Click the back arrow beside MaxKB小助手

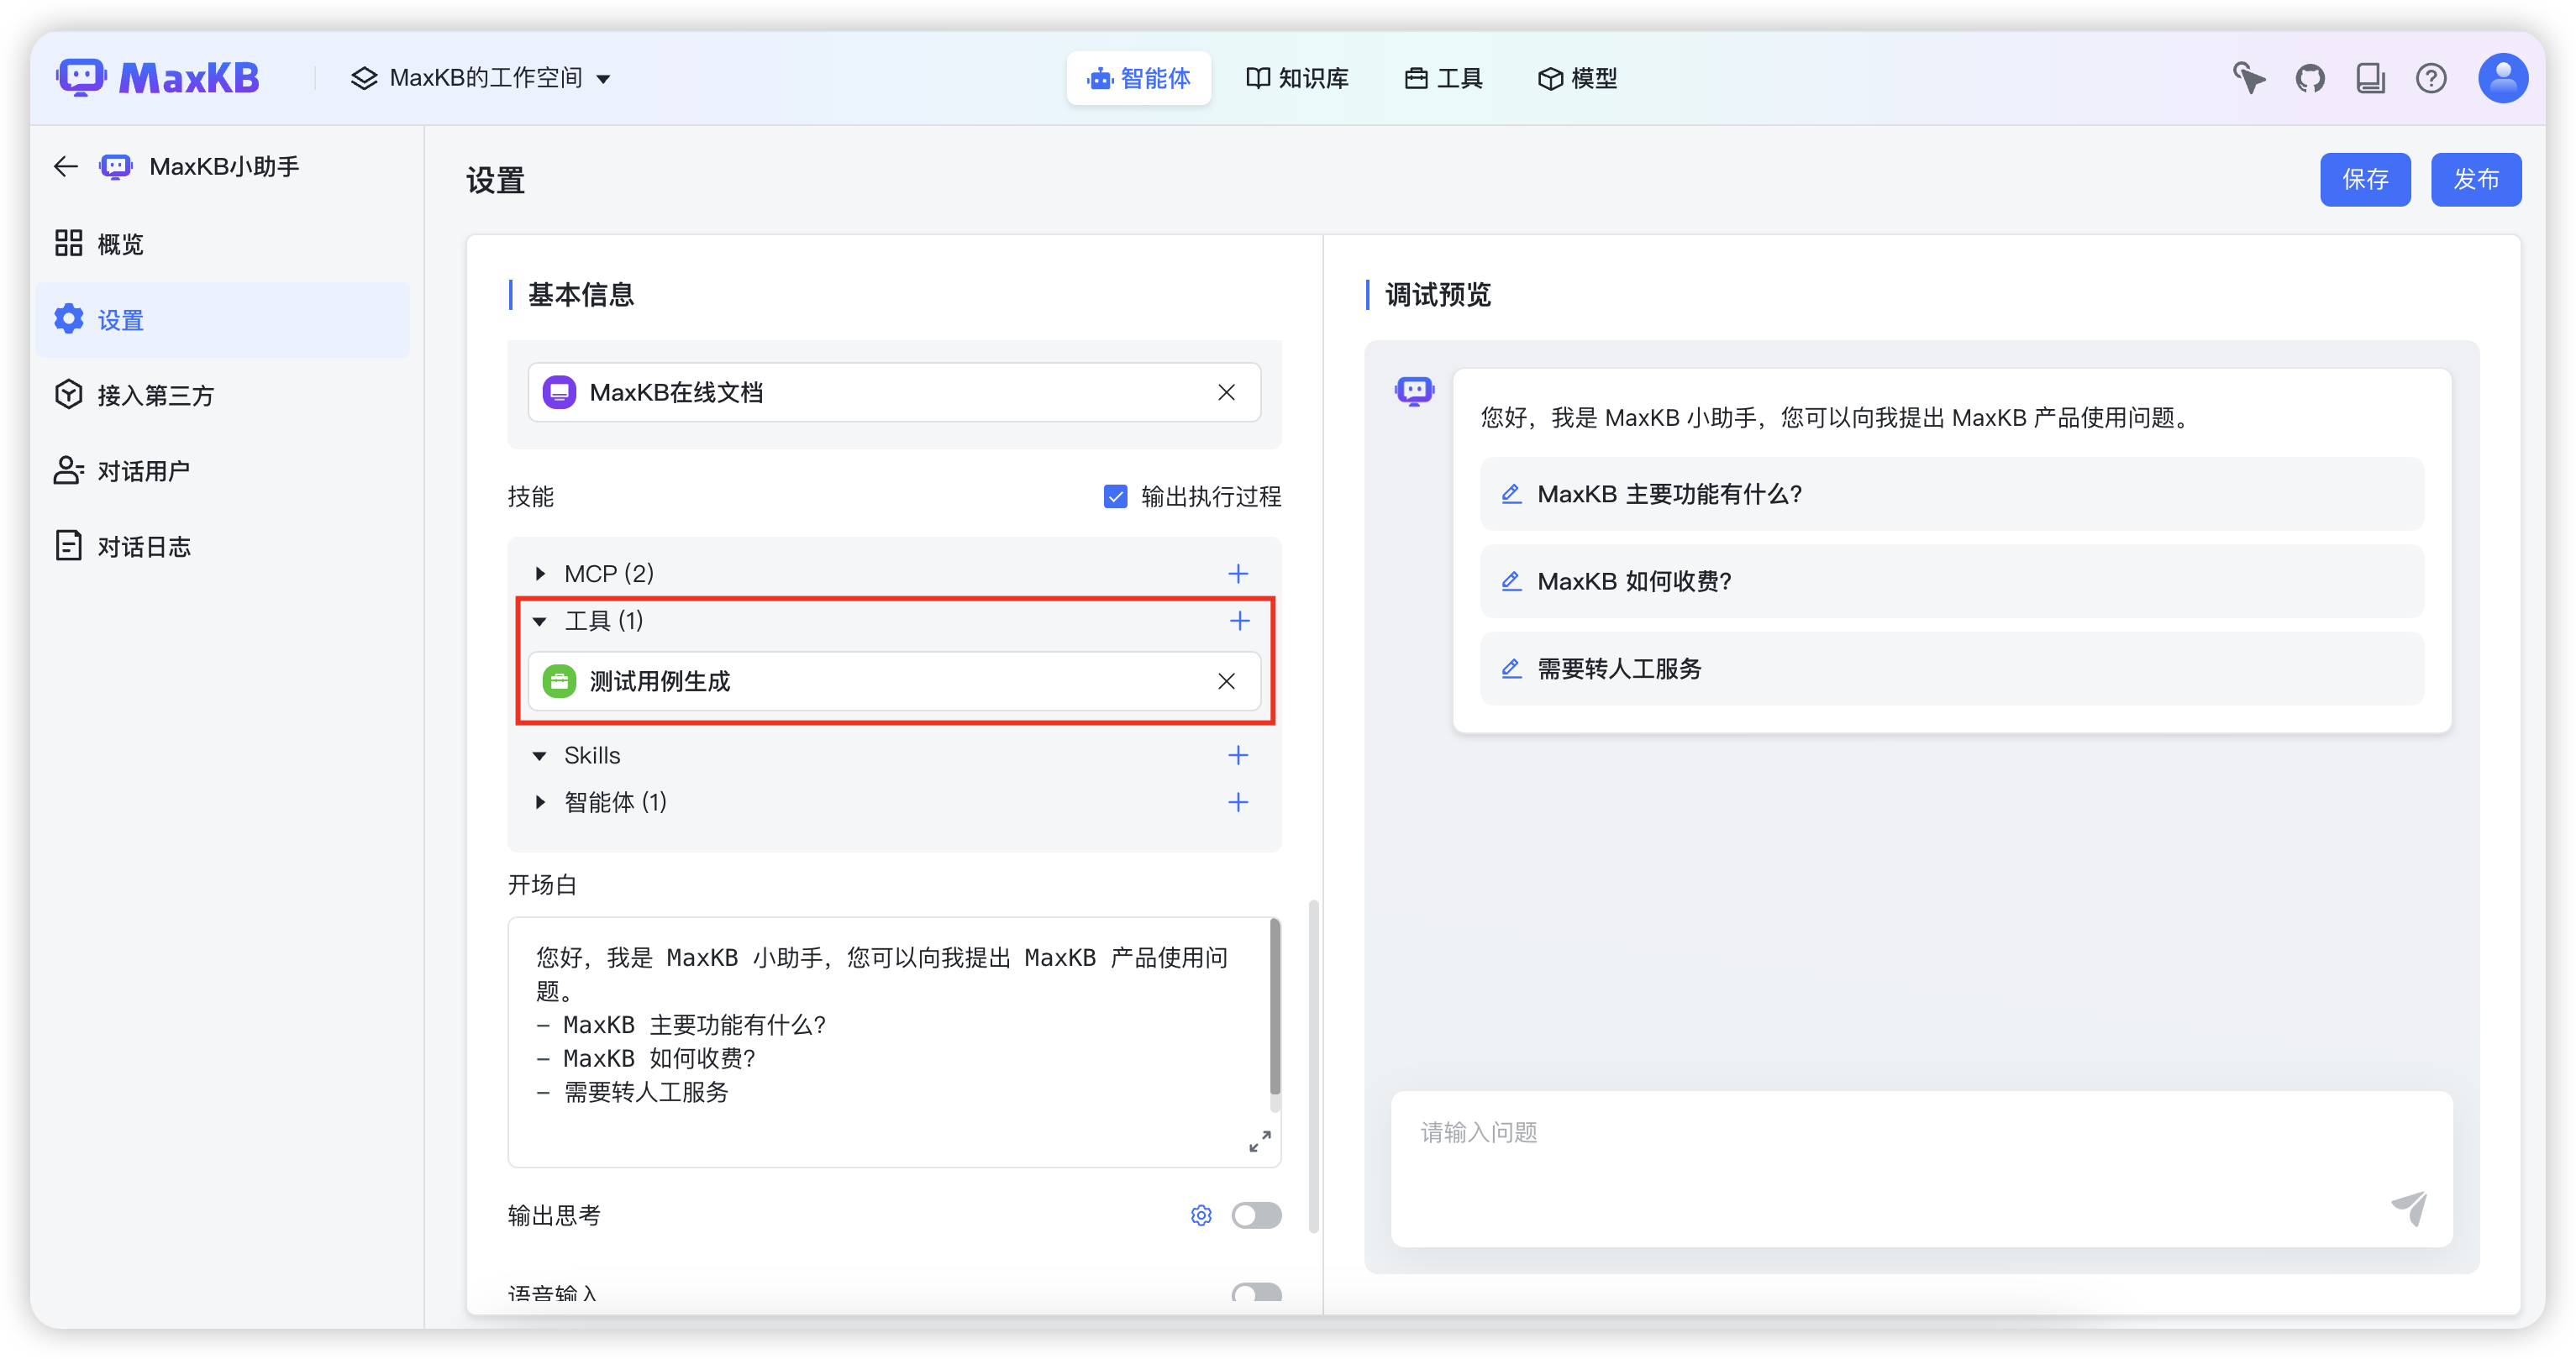(66, 167)
